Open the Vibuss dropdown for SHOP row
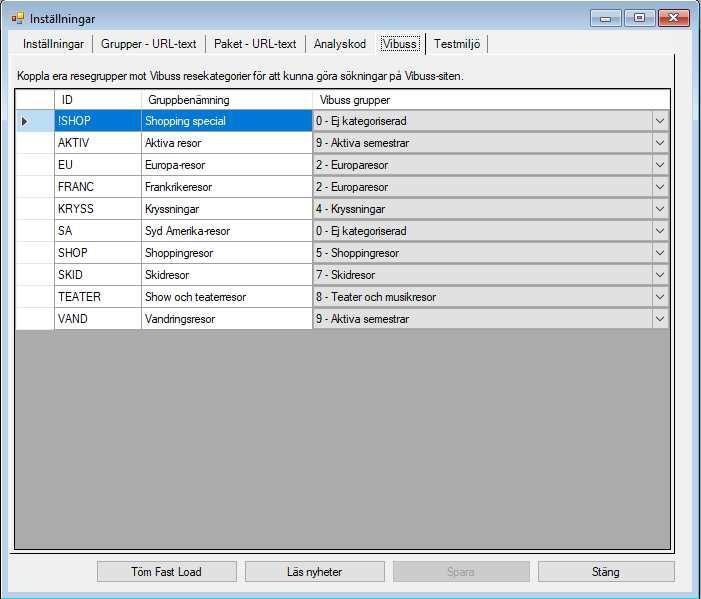 [660, 253]
